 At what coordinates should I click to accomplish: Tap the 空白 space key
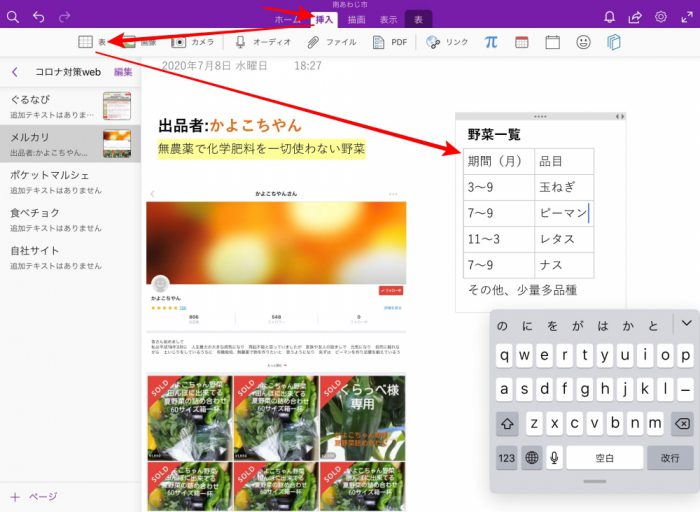point(604,458)
